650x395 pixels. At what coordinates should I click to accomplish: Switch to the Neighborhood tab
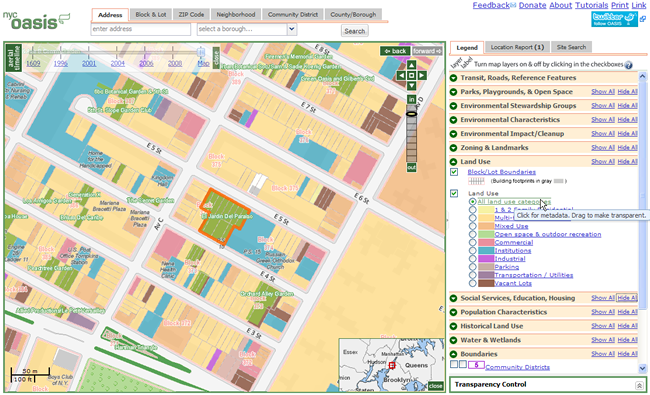point(235,15)
